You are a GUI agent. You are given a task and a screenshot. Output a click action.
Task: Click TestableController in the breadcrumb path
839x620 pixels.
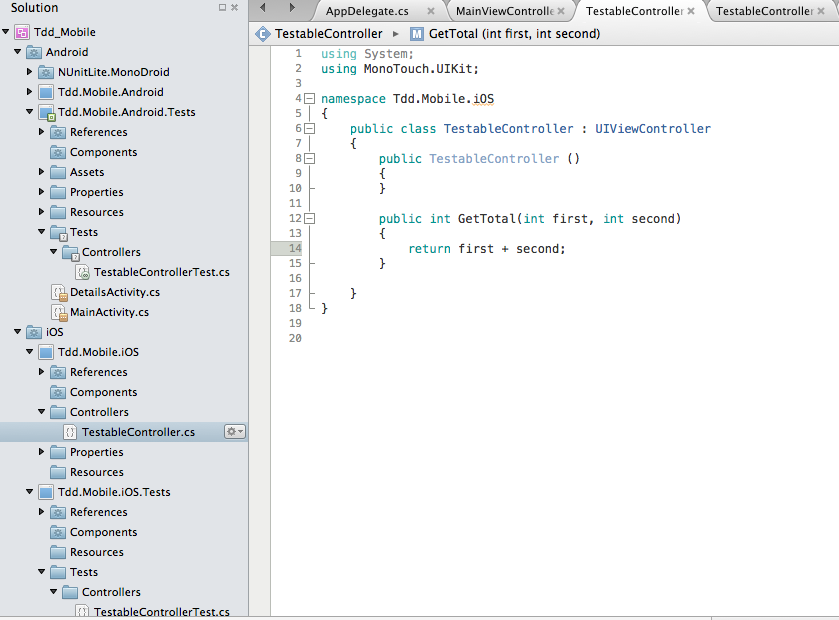tap(329, 34)
